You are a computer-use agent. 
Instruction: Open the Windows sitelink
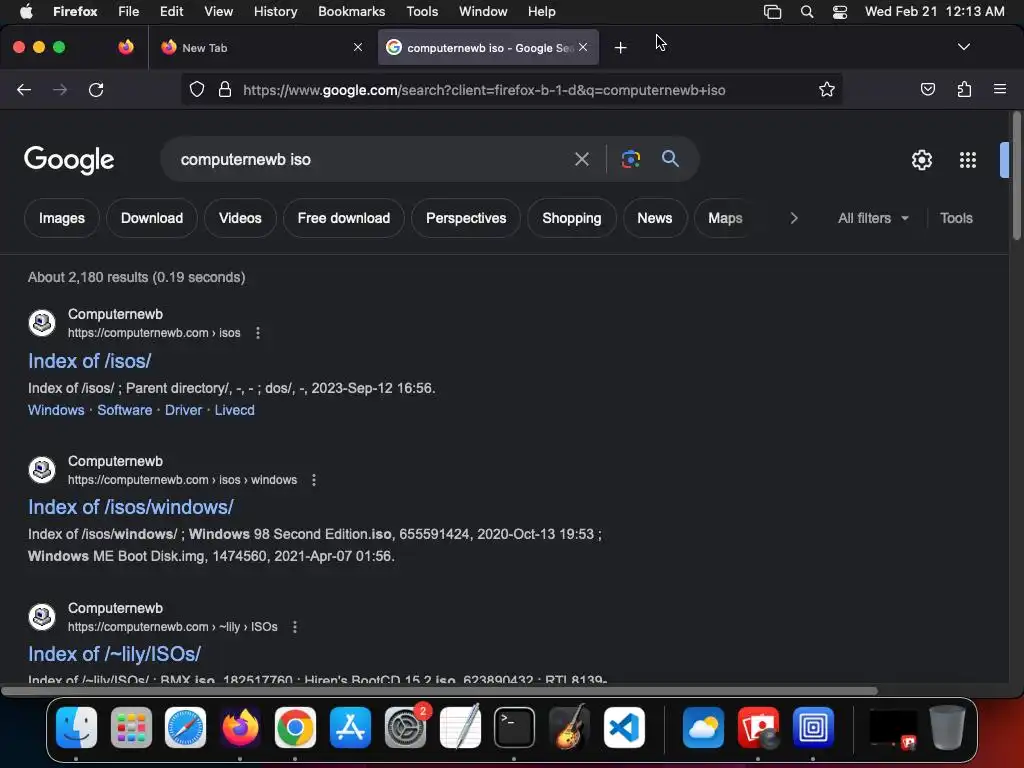point(56,410)
